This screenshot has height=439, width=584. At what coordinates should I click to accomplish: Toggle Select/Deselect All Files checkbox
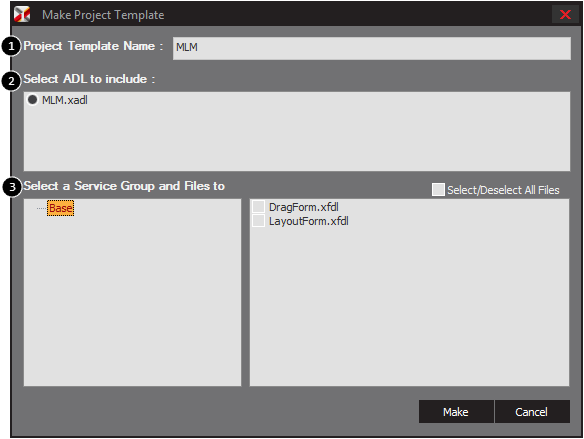tap(438, 190)
